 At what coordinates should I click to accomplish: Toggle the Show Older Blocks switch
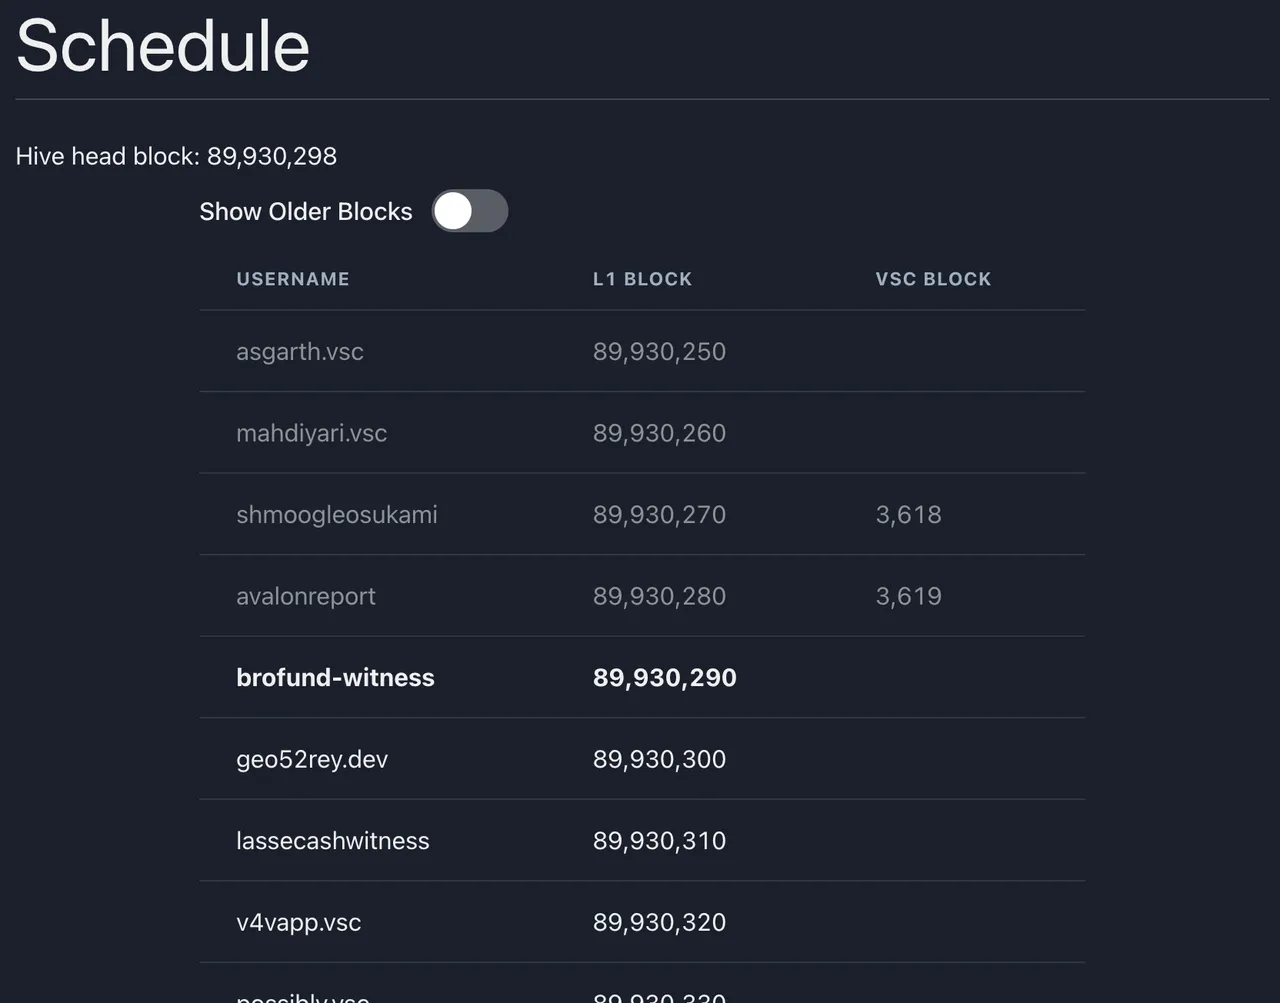point(470,211)
